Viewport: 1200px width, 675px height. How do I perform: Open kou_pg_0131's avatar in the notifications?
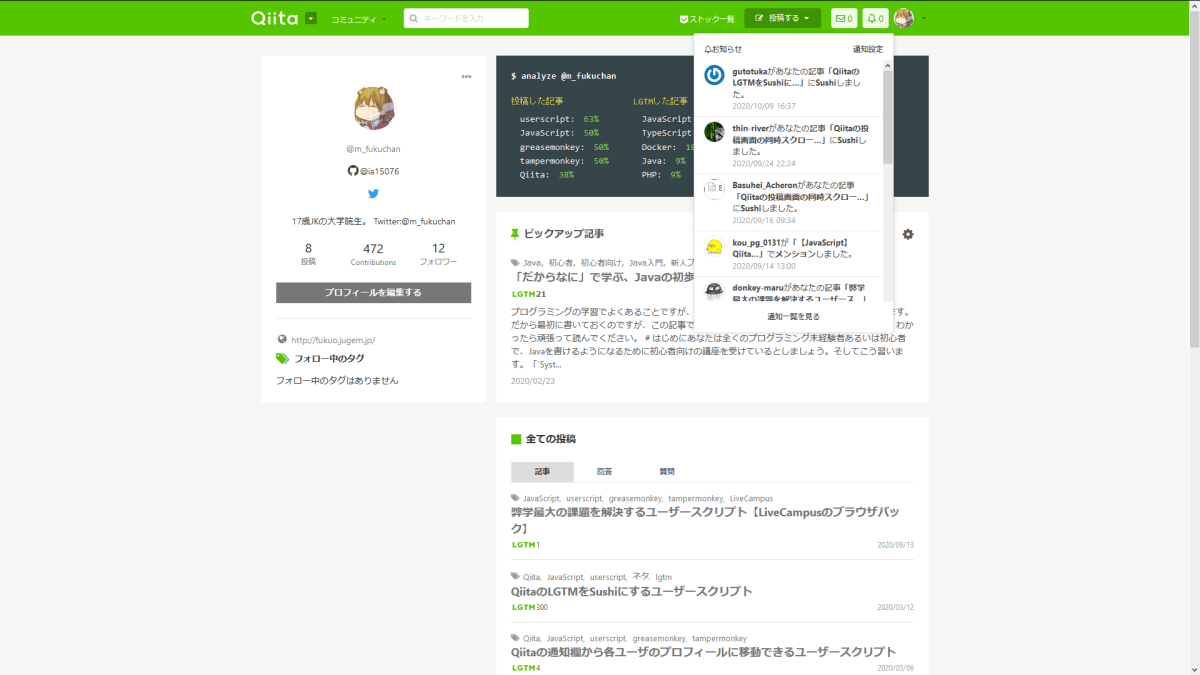coord(714,246)
